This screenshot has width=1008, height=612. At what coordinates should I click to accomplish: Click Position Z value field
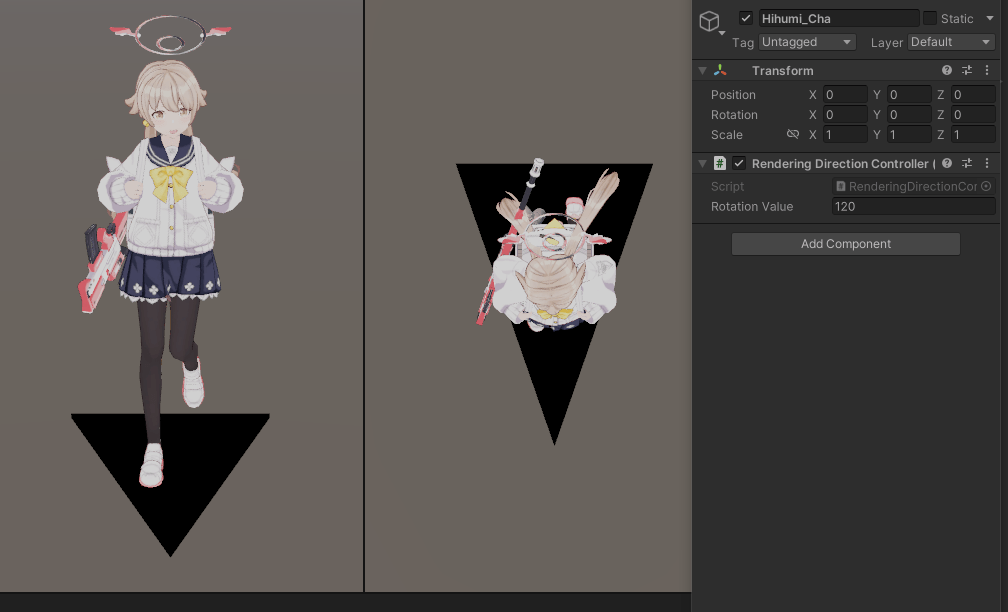coord(973,94)
